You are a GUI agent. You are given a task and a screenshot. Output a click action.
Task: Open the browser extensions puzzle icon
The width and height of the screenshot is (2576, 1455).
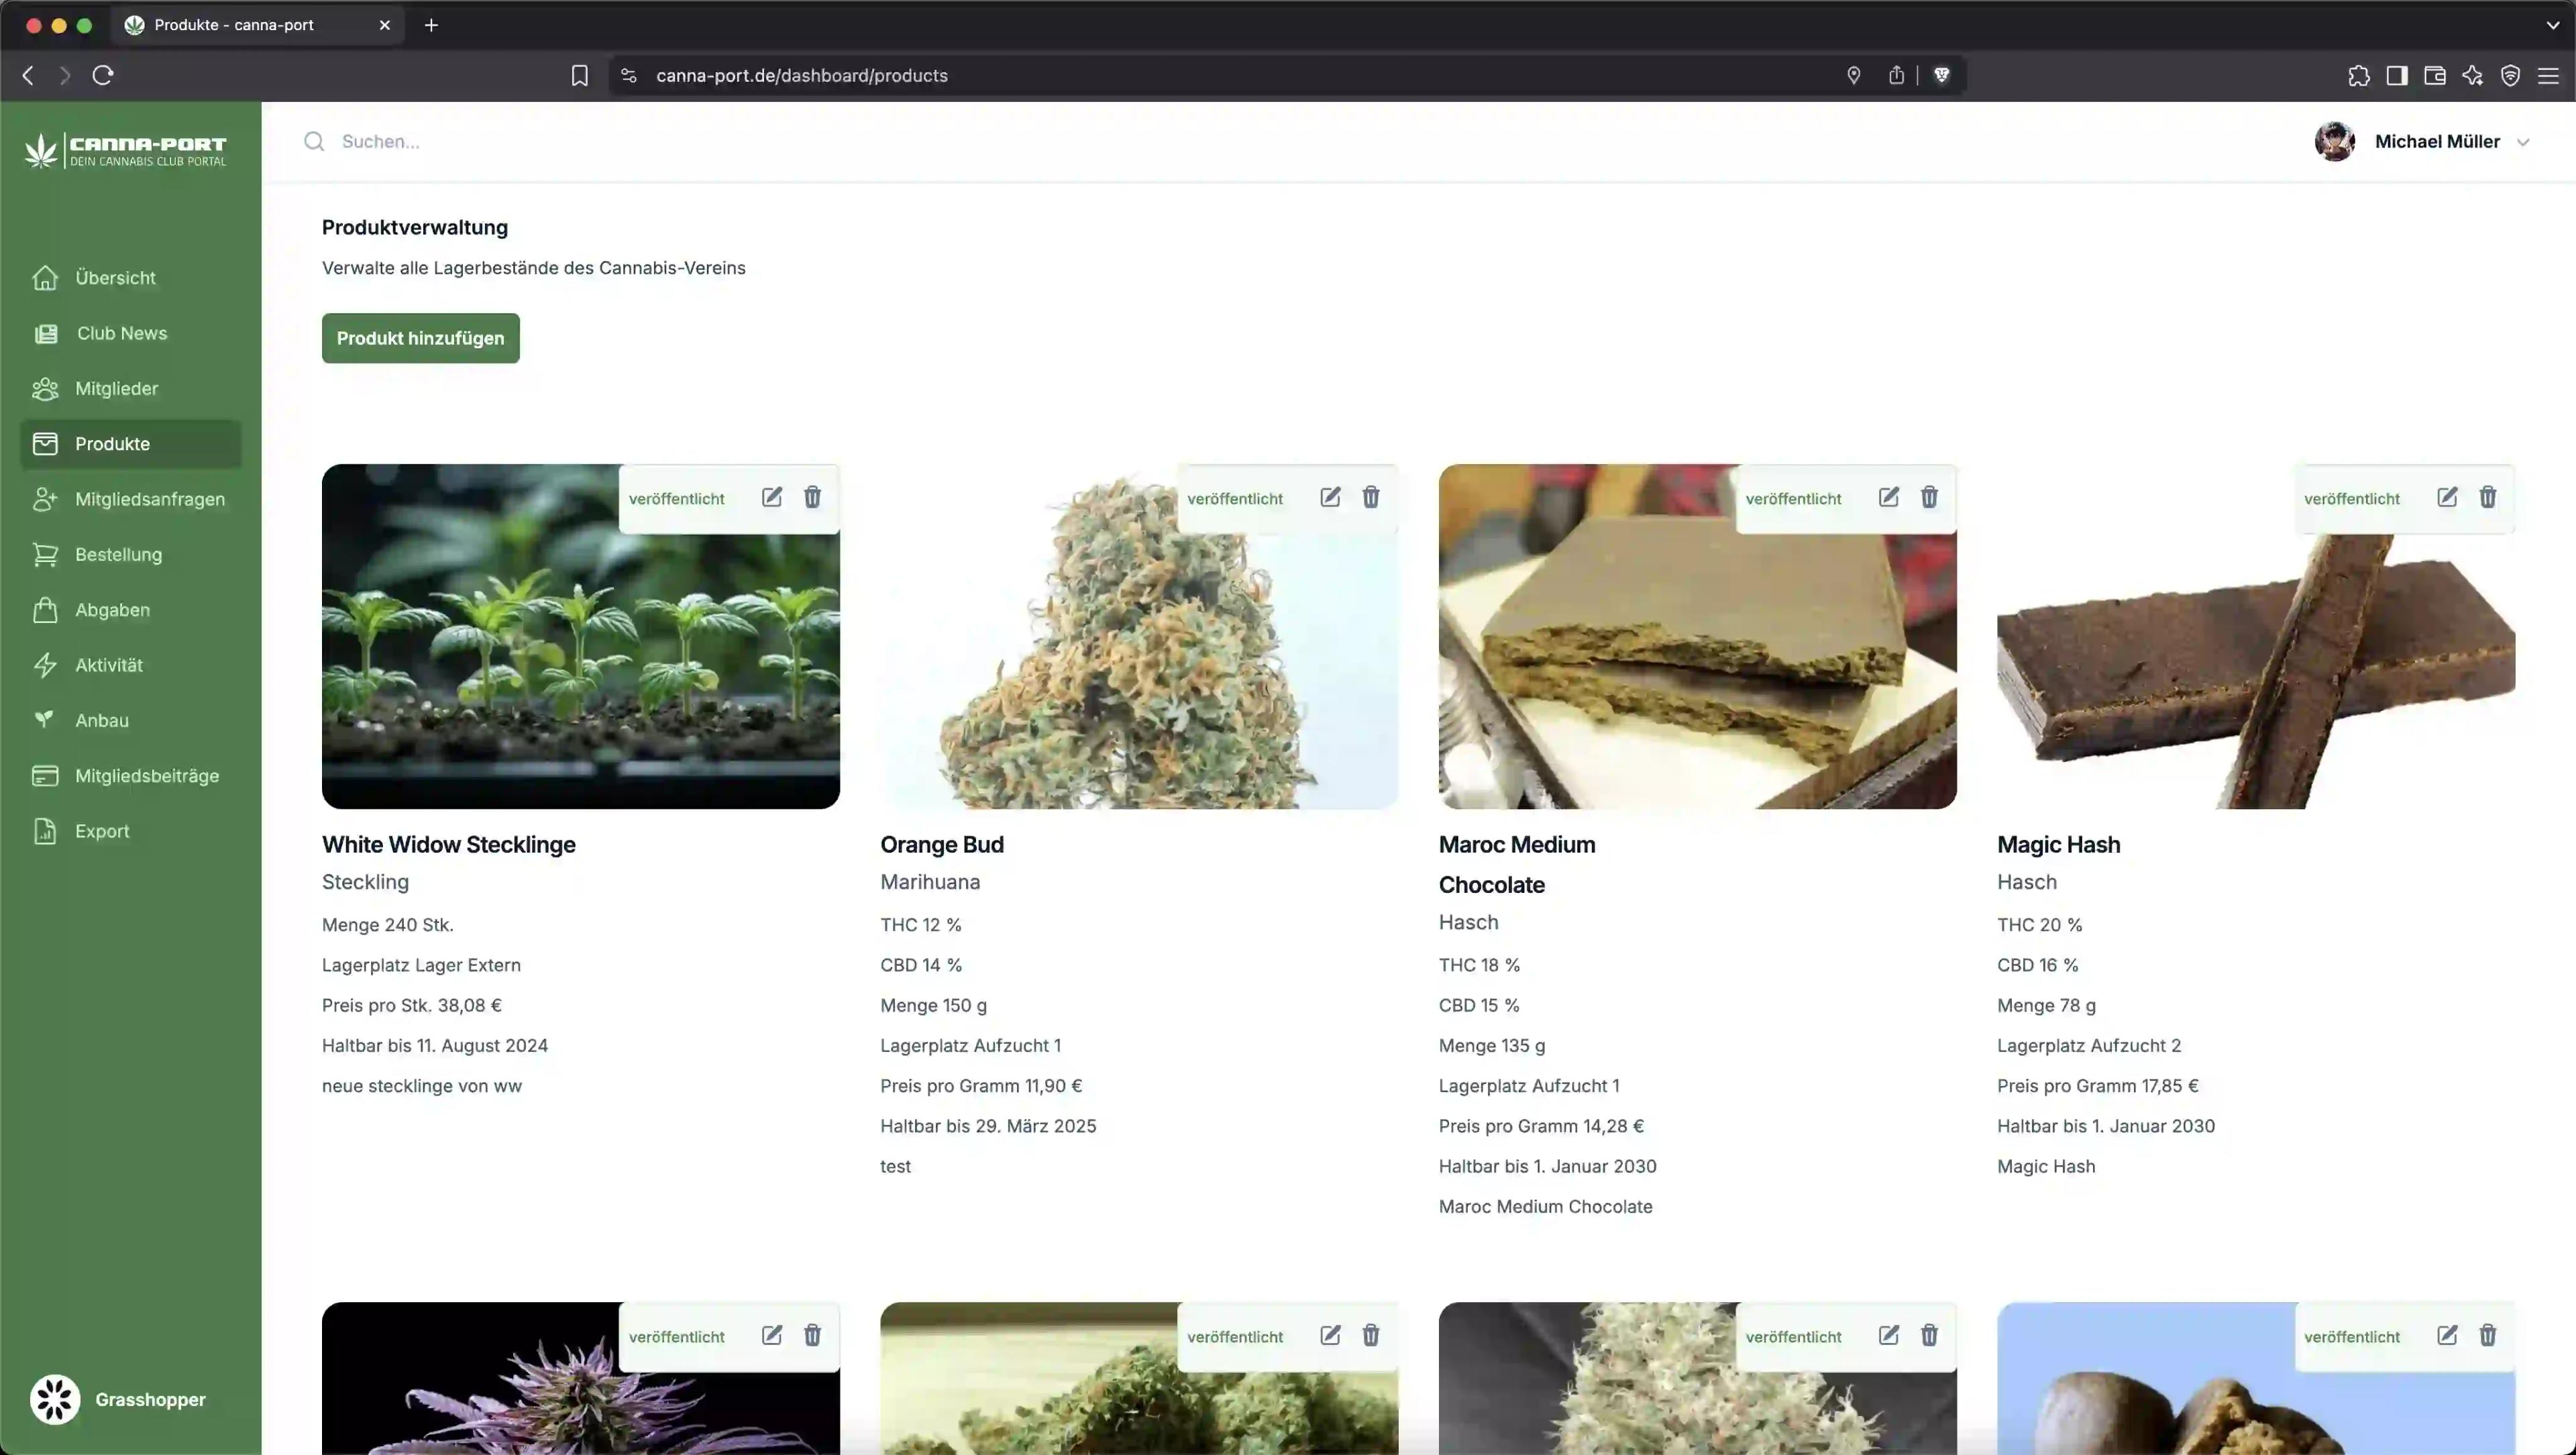pos(2359,75)
